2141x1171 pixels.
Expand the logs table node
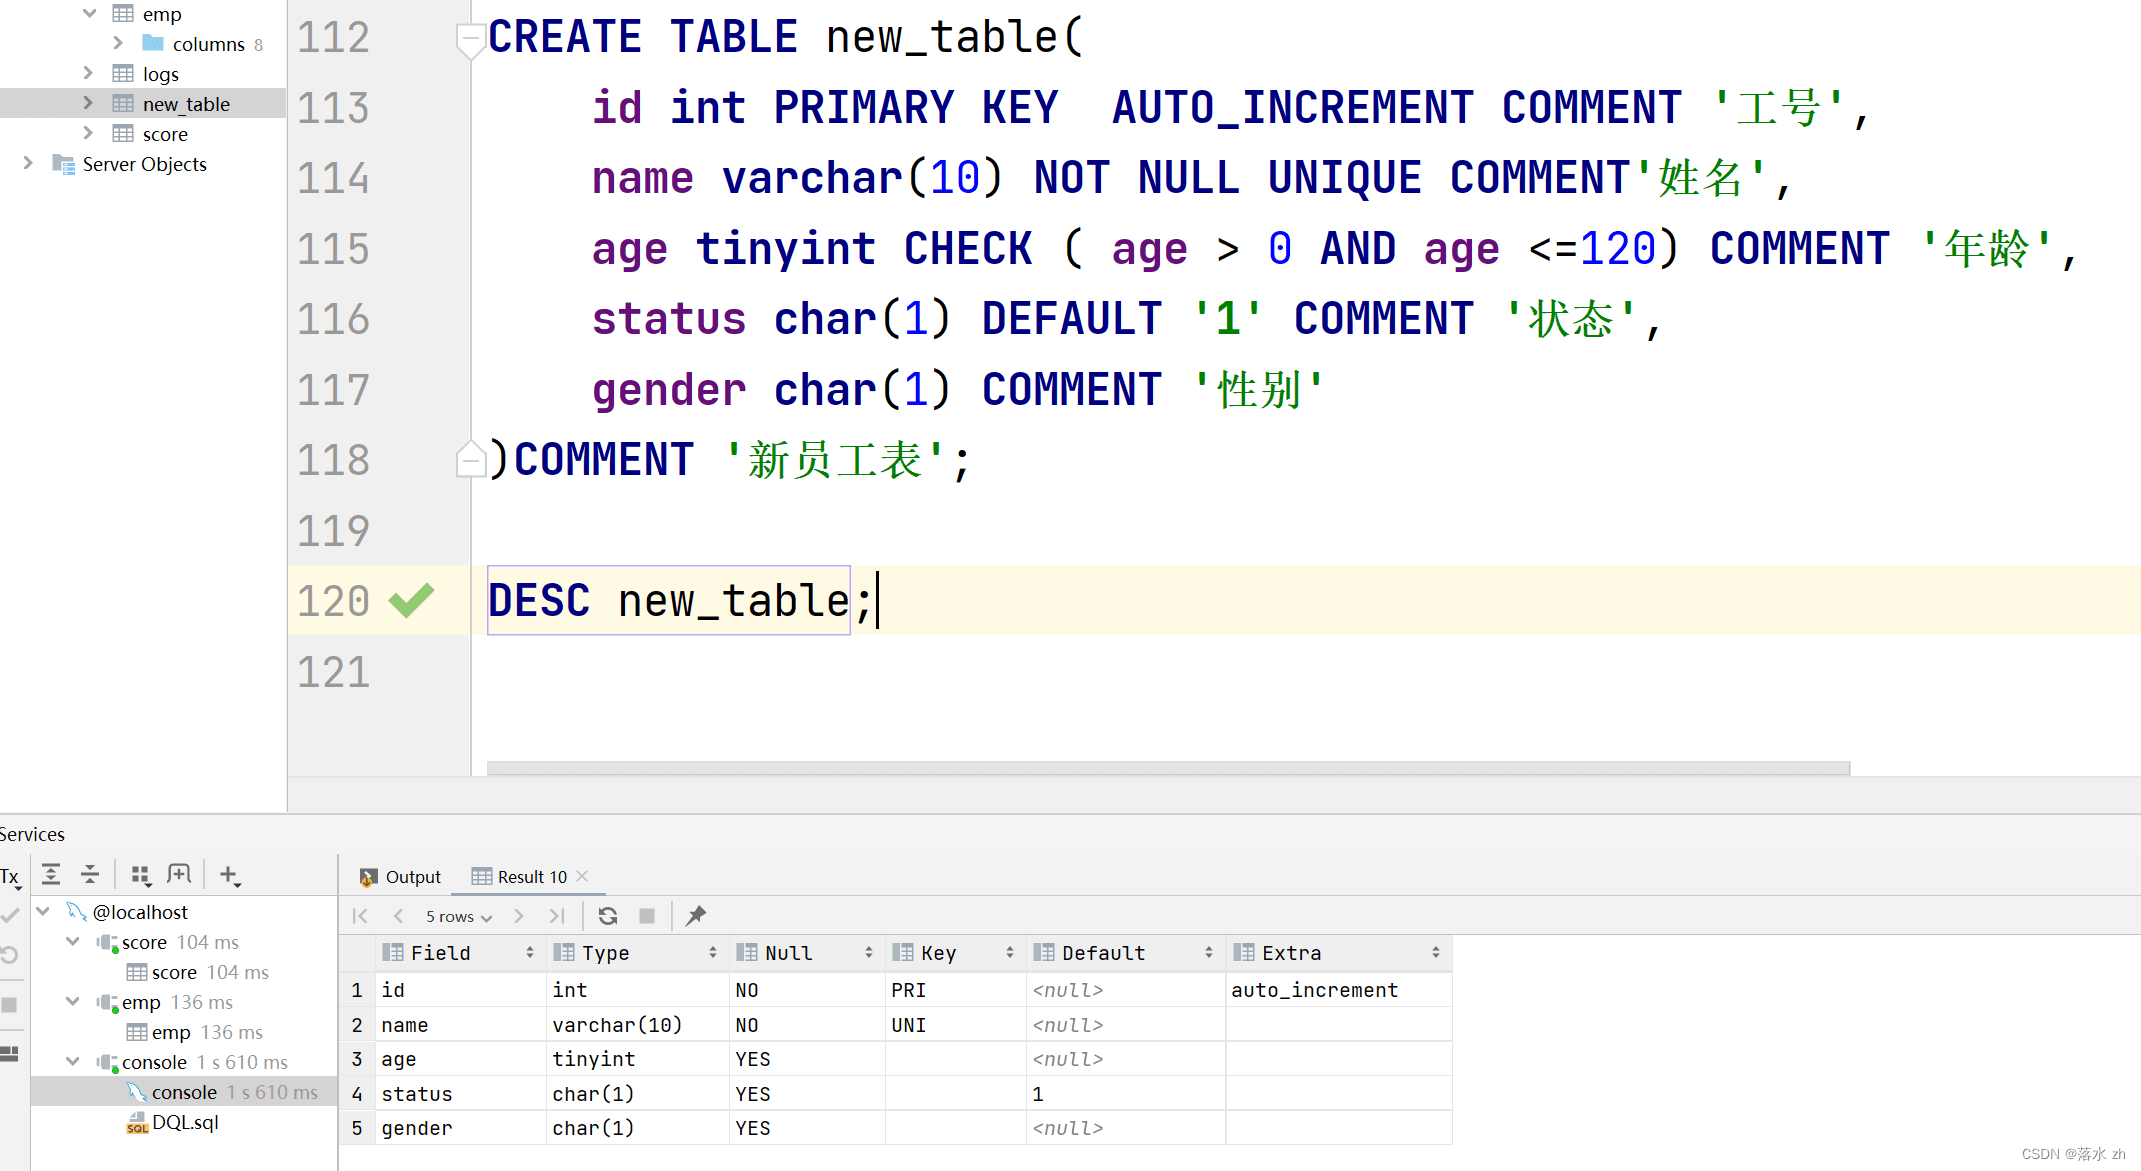(88, 73)
